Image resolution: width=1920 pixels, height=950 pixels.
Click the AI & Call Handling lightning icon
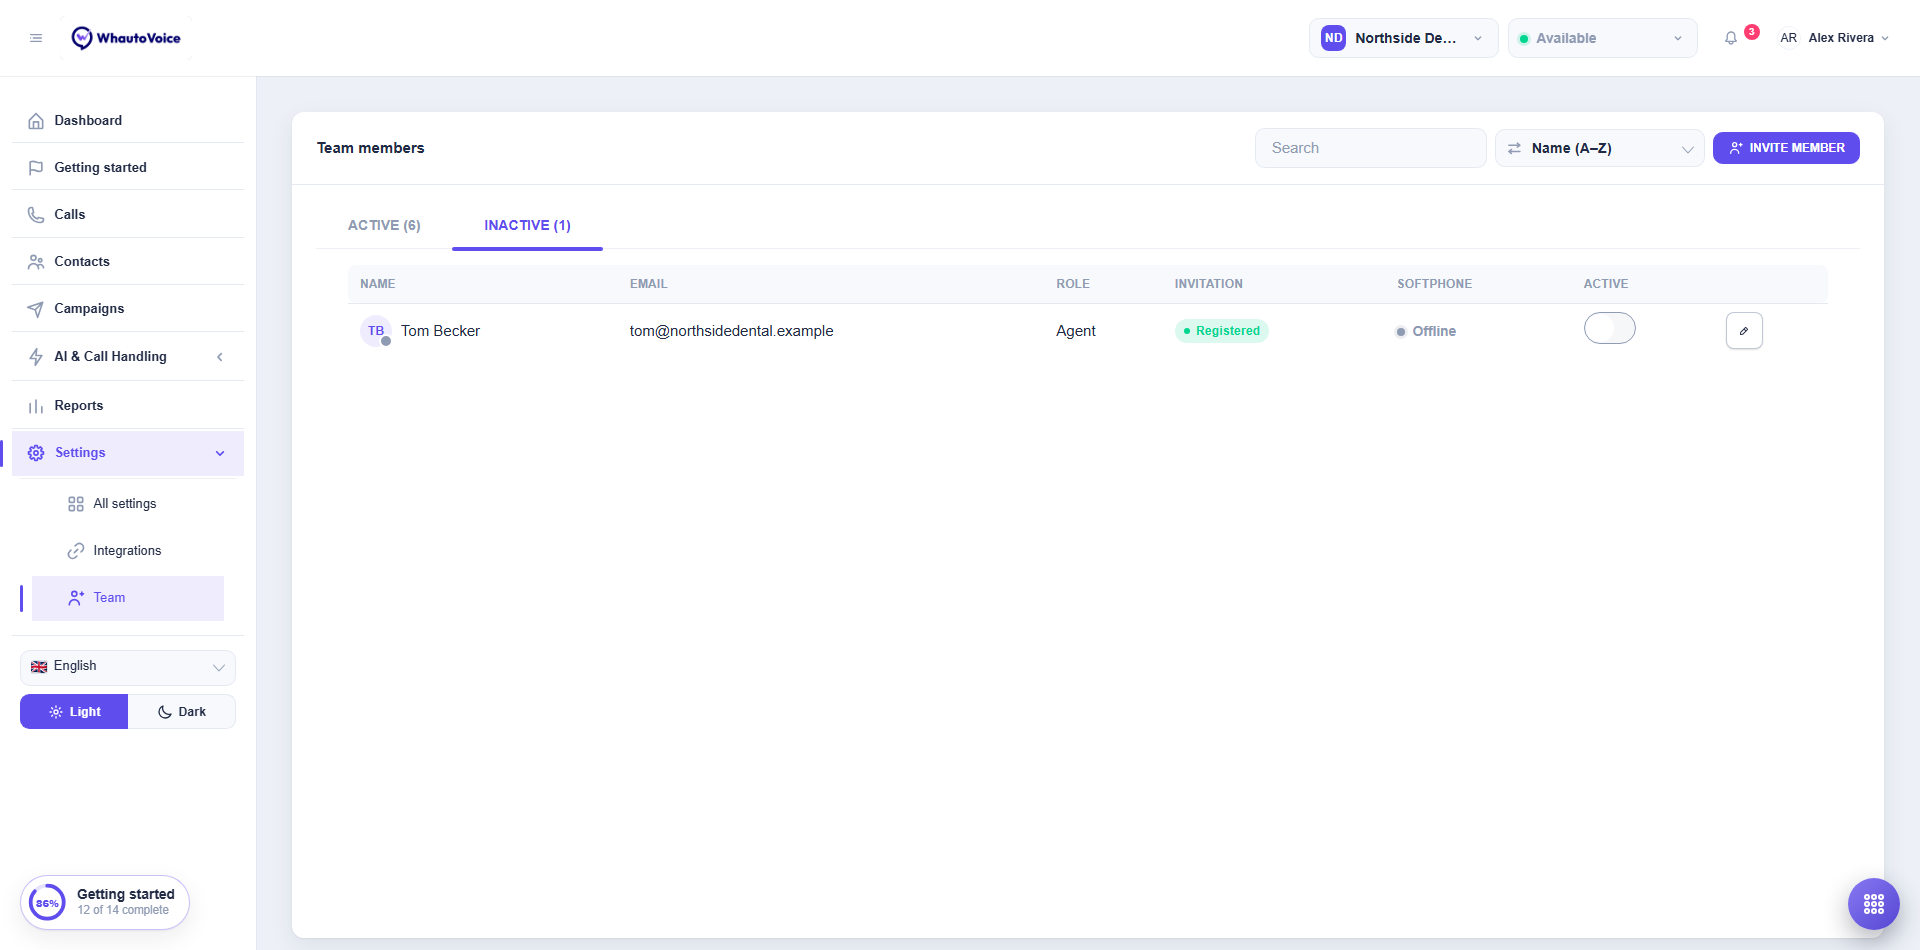(36, 357)
